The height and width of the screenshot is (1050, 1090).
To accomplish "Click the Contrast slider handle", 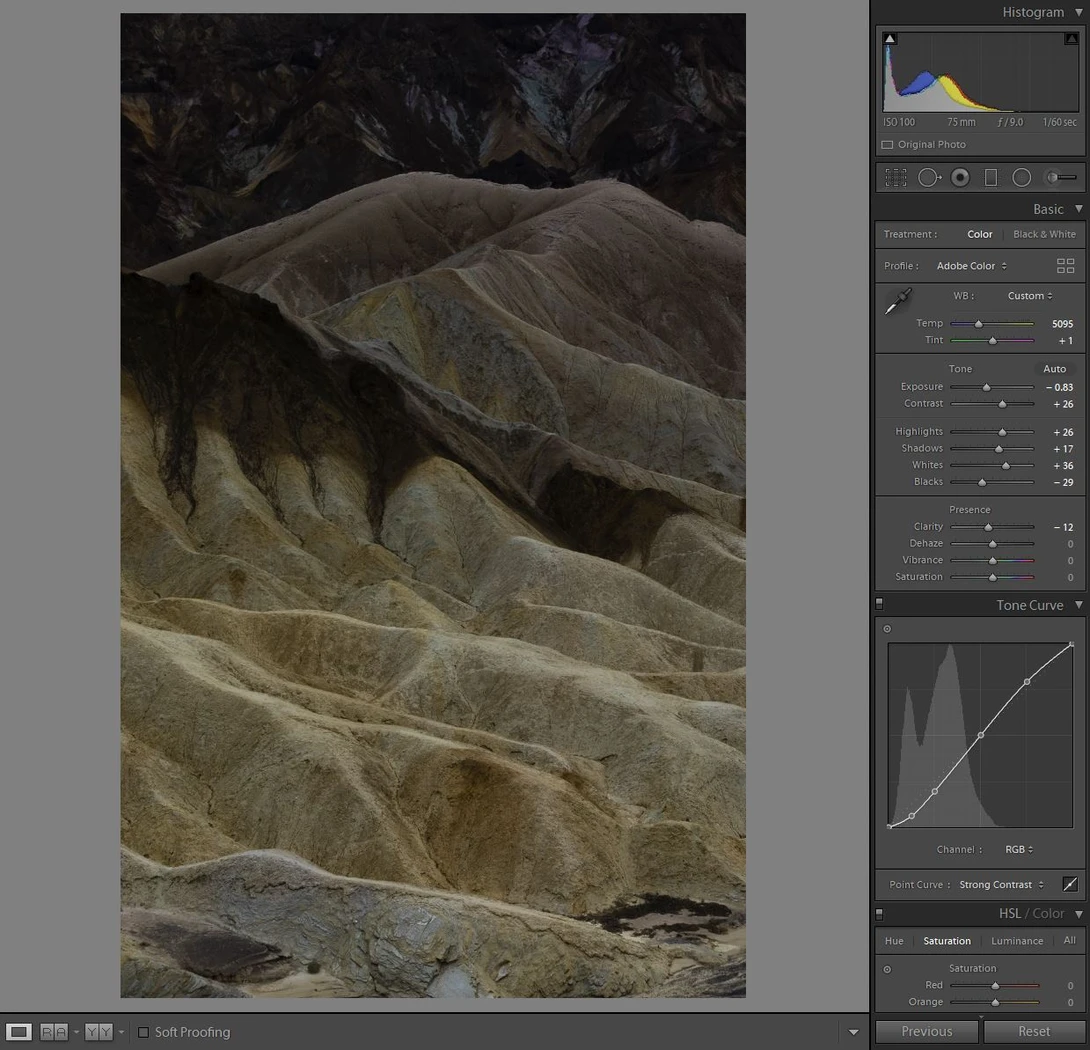I will tap(1002, 404).
